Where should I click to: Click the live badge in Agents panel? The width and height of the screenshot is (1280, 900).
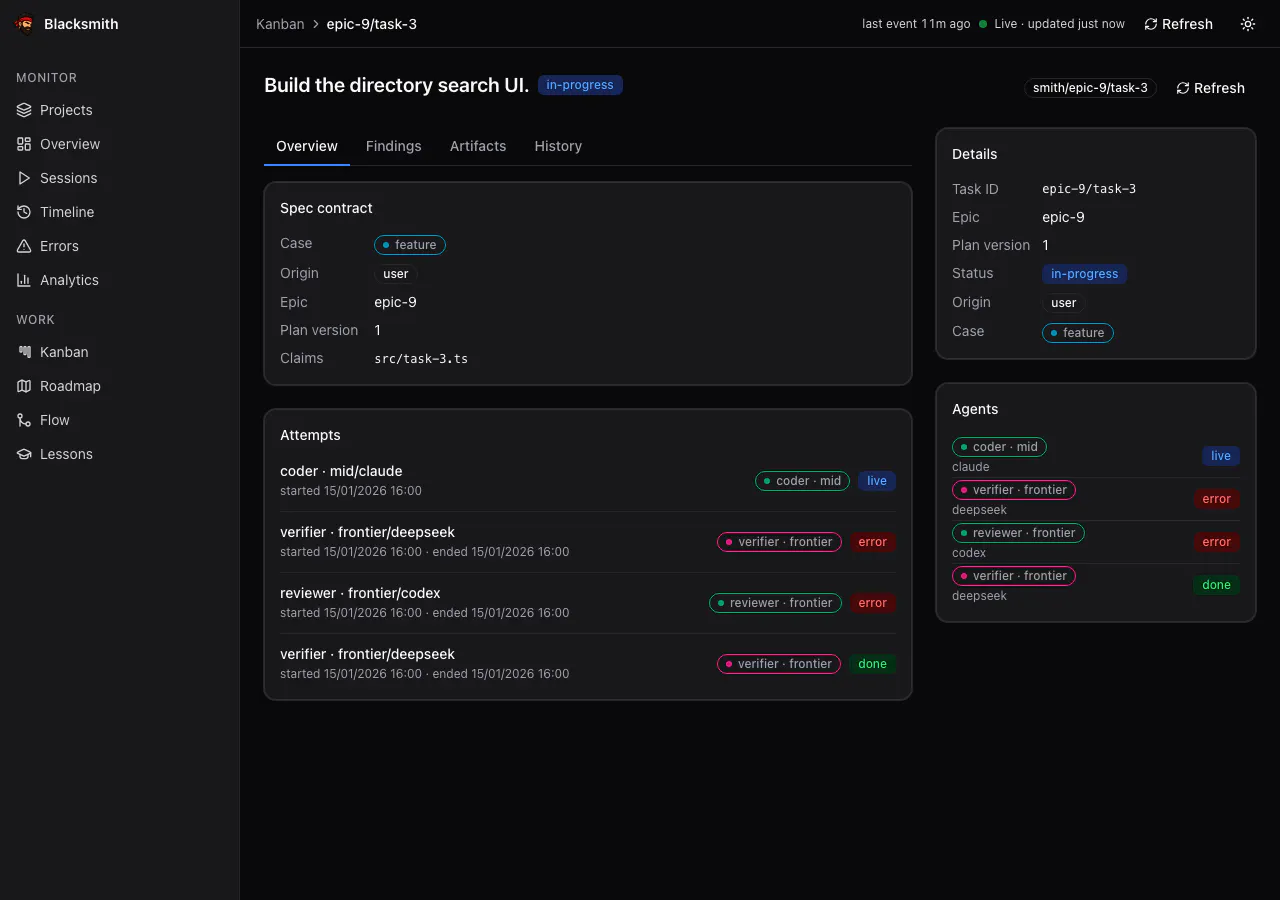[1221, 456]
